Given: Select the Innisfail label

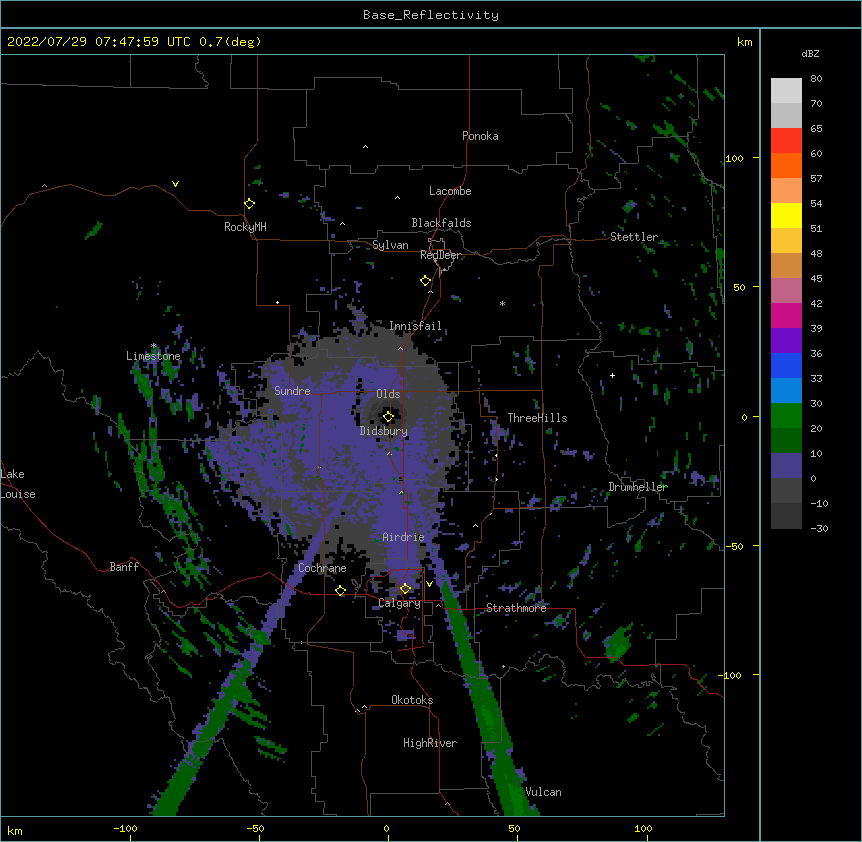Looking at the screenshot, I should pyautogui.click(x=416, y=326).
